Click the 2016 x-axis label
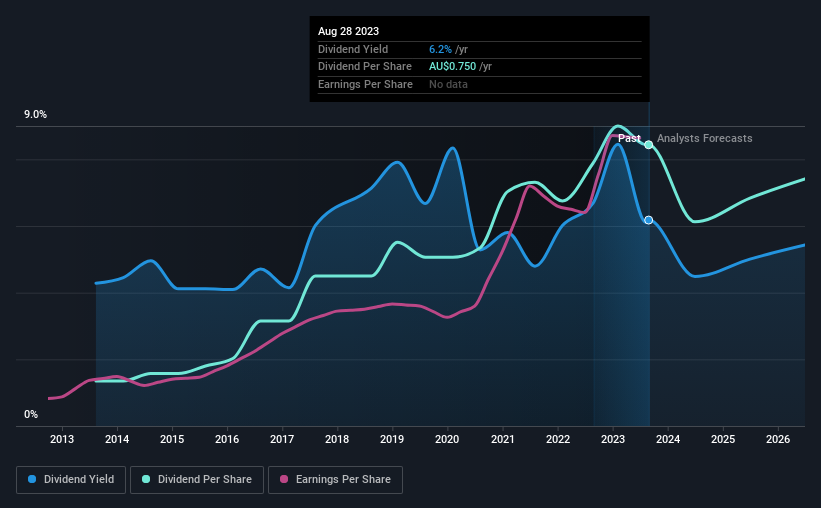821x508 pixels. click(x=227, y=439)
